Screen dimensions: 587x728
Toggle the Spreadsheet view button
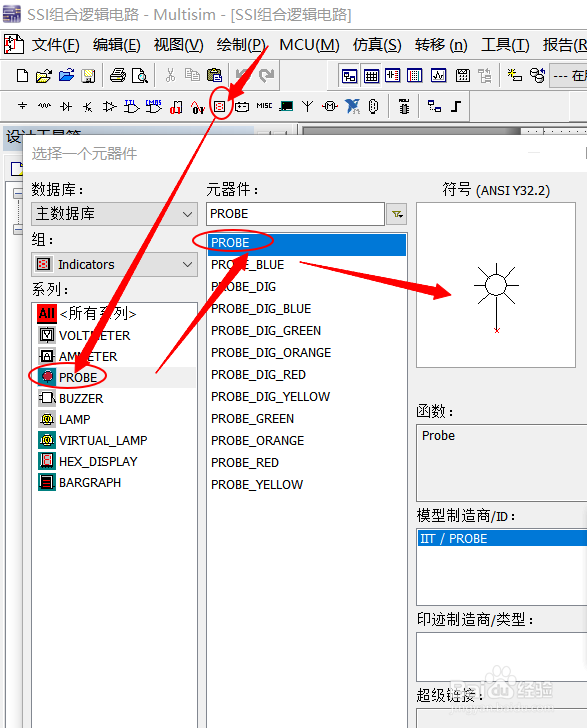pos(371,75)
